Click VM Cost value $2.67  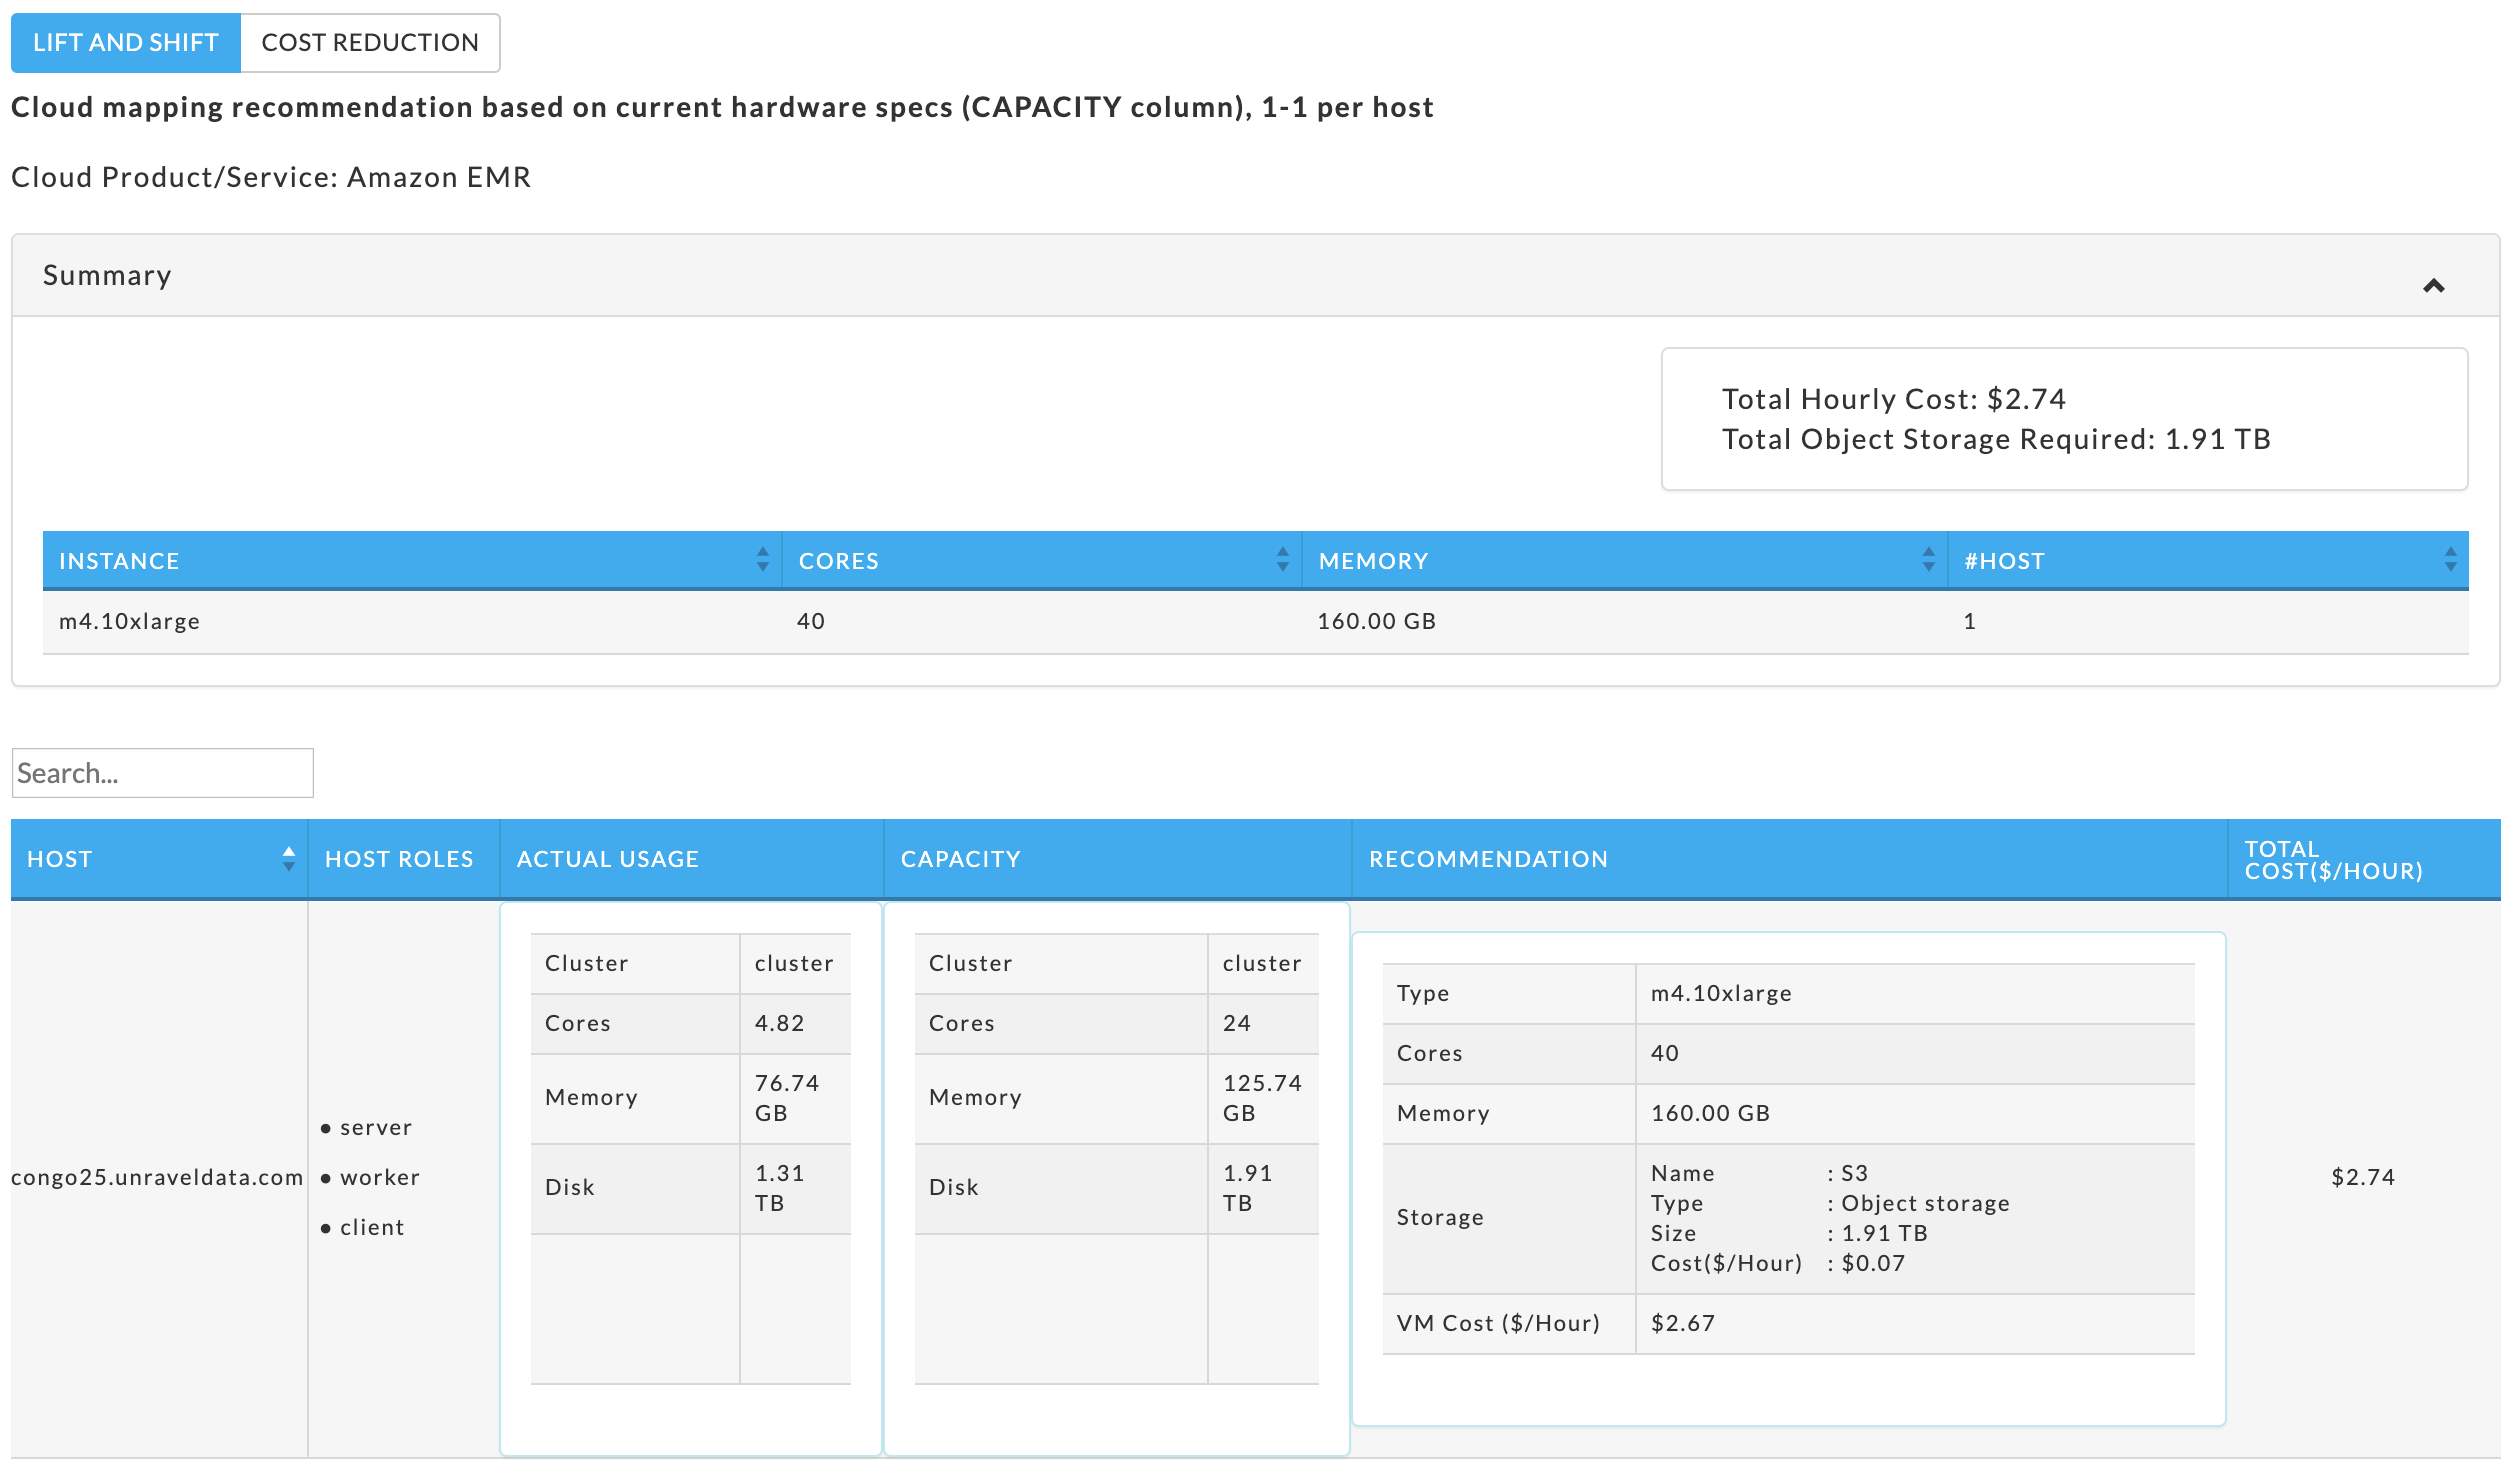1683,1323
